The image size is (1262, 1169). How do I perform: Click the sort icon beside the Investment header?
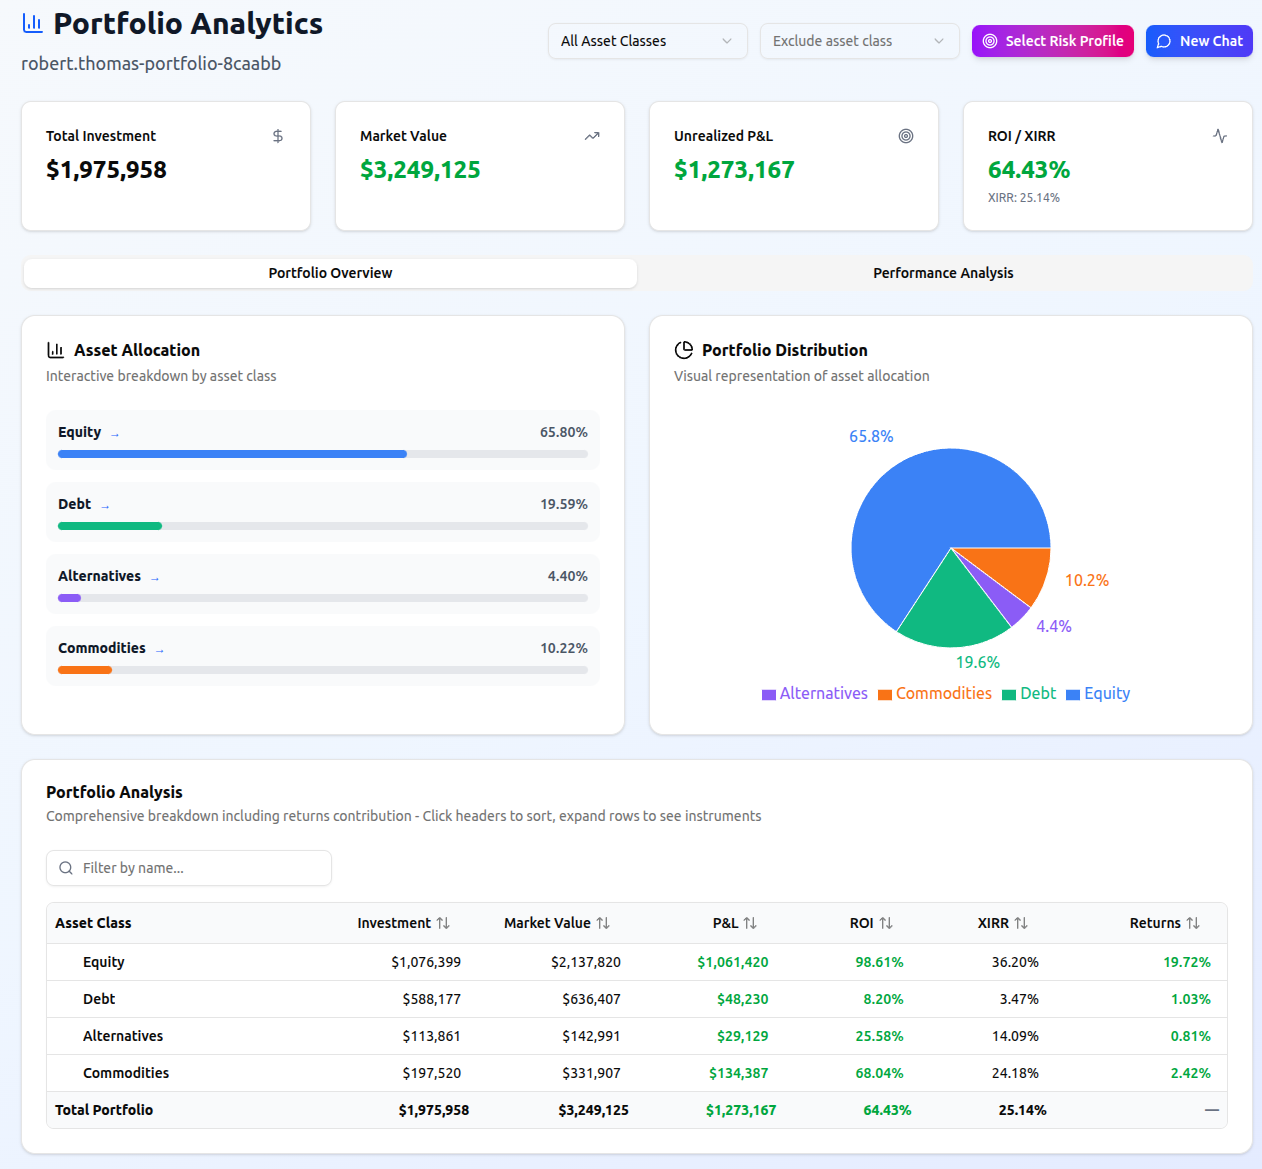pos(443,923)
